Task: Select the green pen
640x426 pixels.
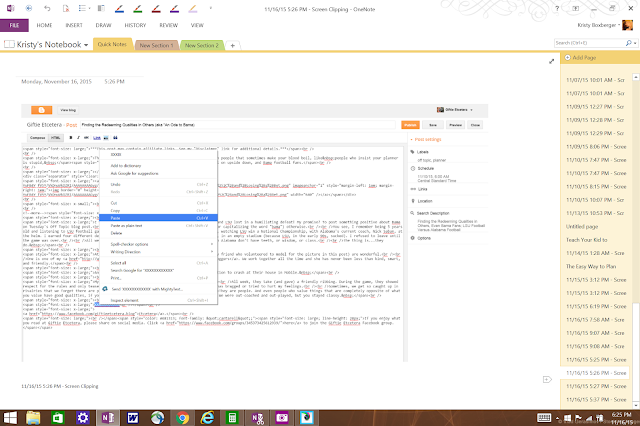Action: click(138, 9)
